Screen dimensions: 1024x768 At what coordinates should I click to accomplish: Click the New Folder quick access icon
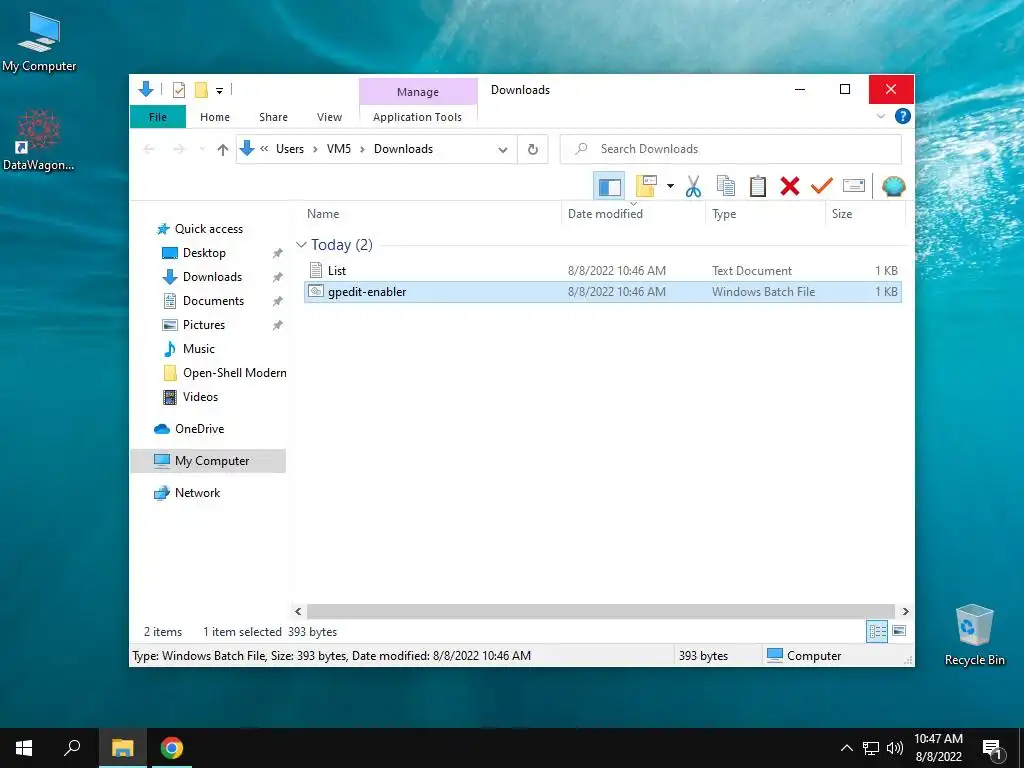tap(201, 90)
